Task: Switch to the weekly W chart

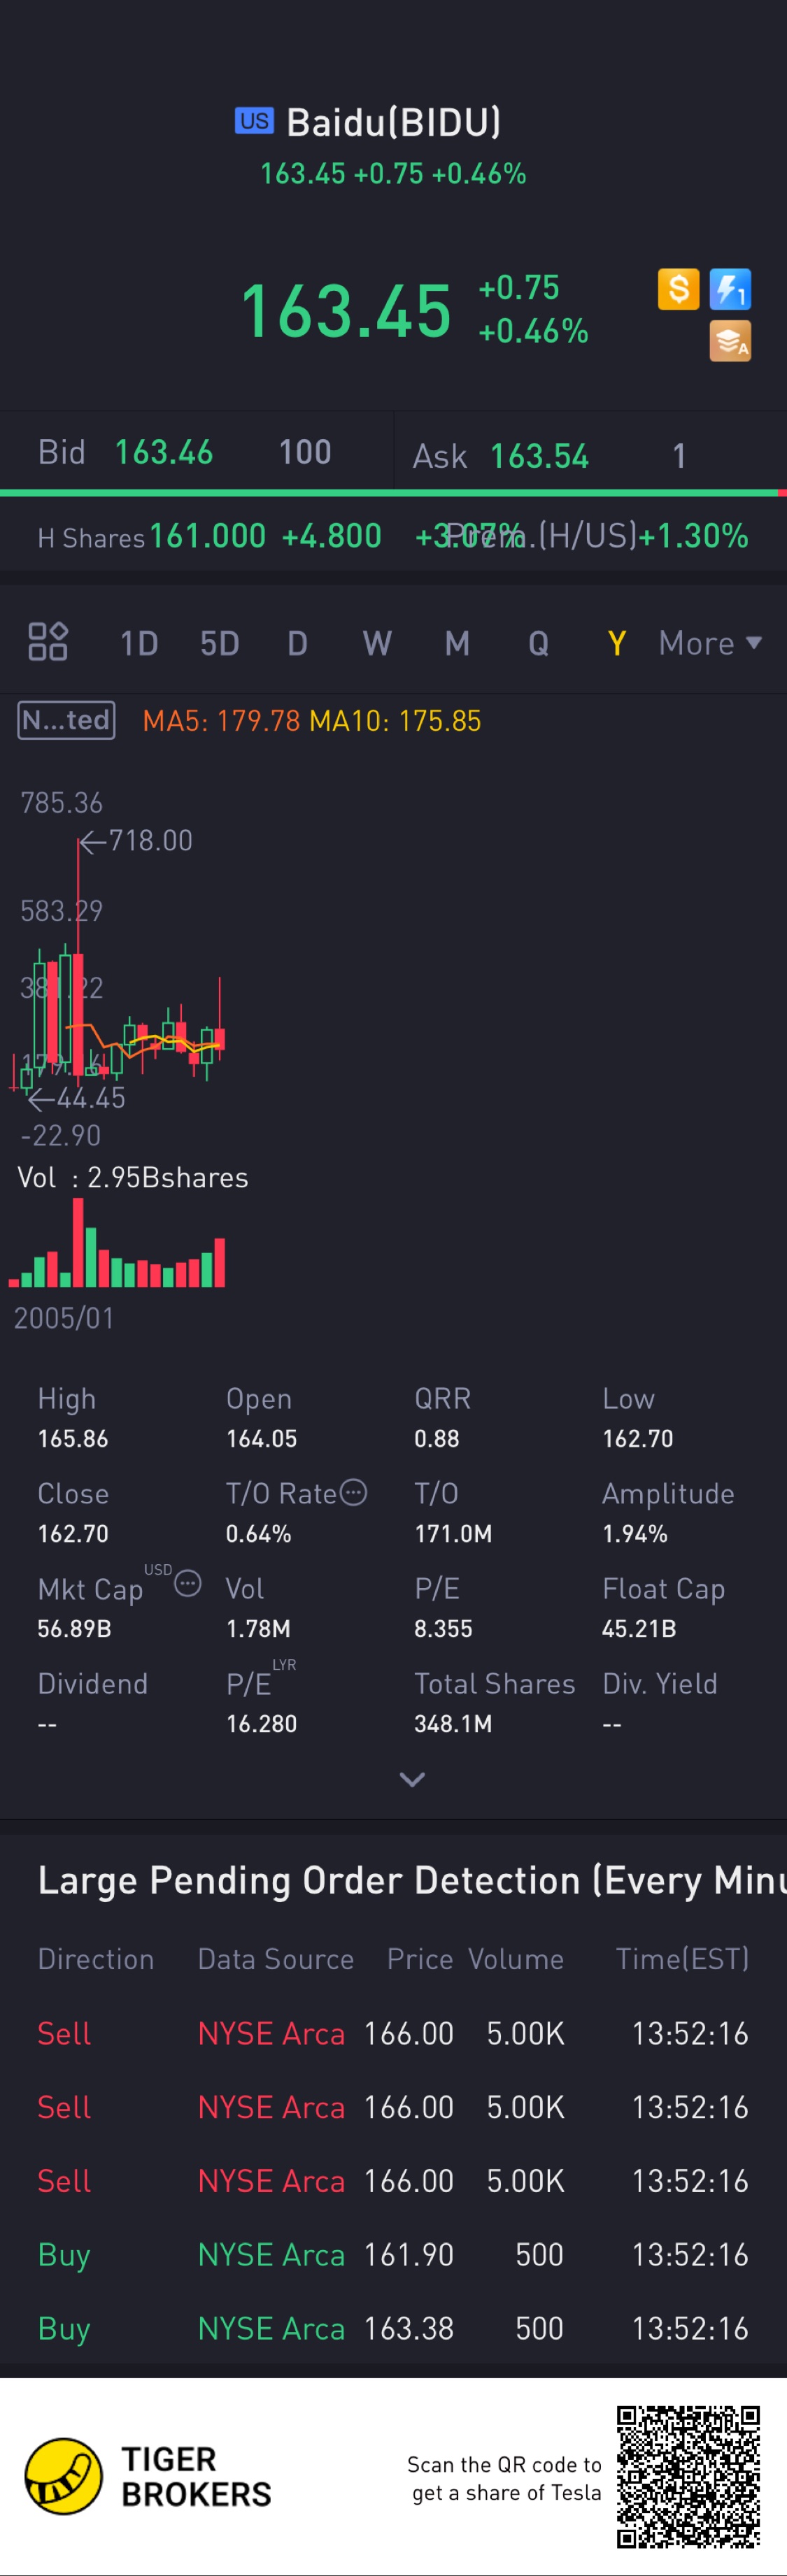Action: 376,643
